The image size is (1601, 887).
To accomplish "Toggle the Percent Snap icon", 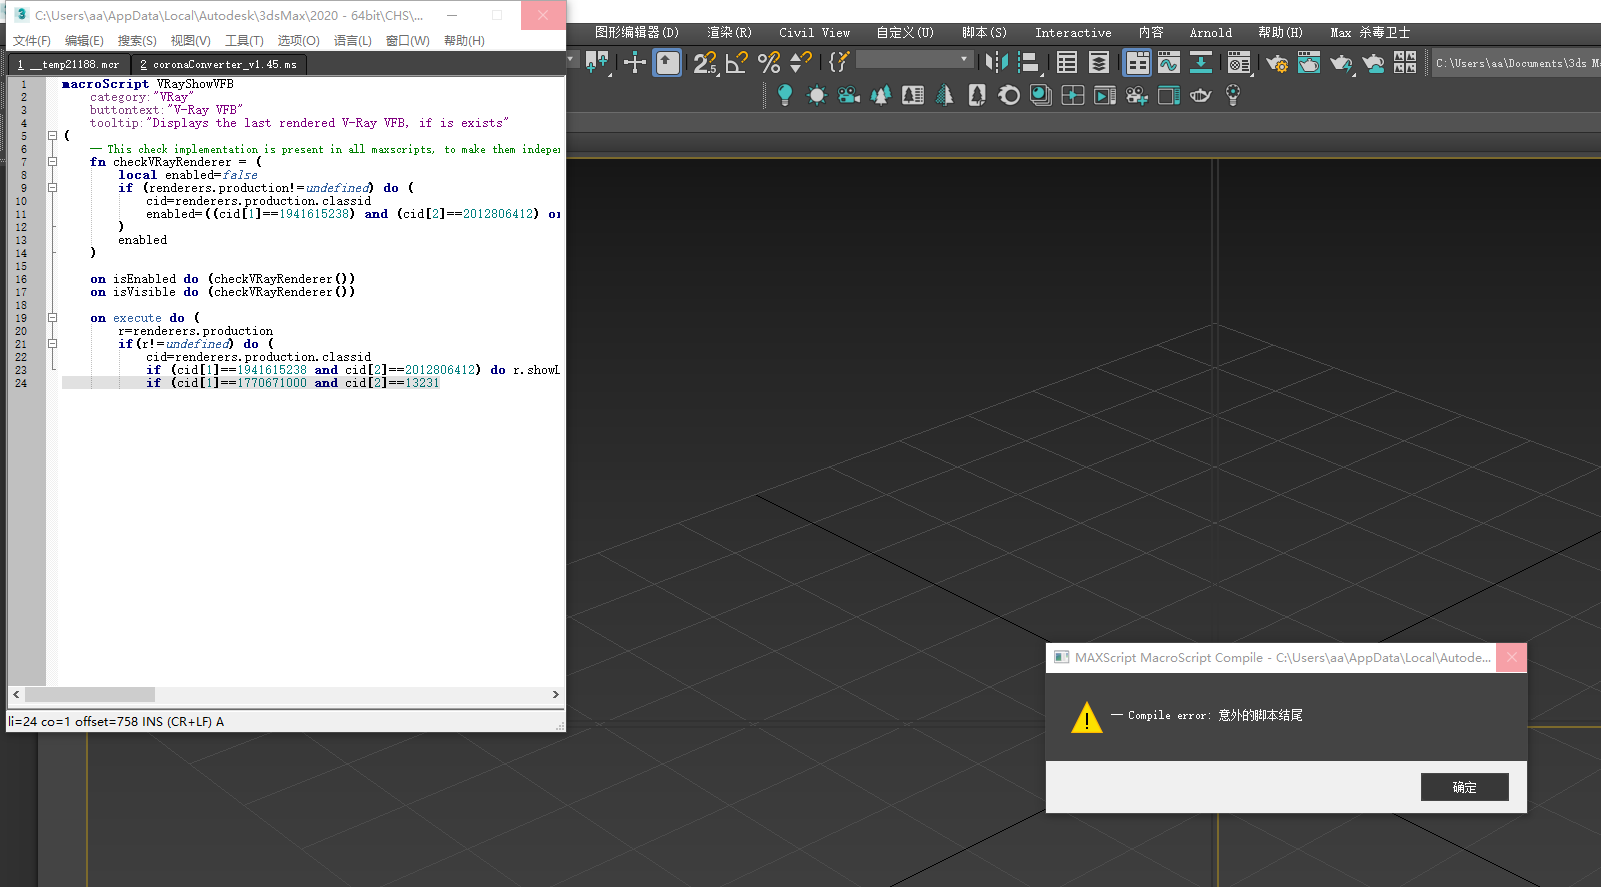I will click(769, 63).
